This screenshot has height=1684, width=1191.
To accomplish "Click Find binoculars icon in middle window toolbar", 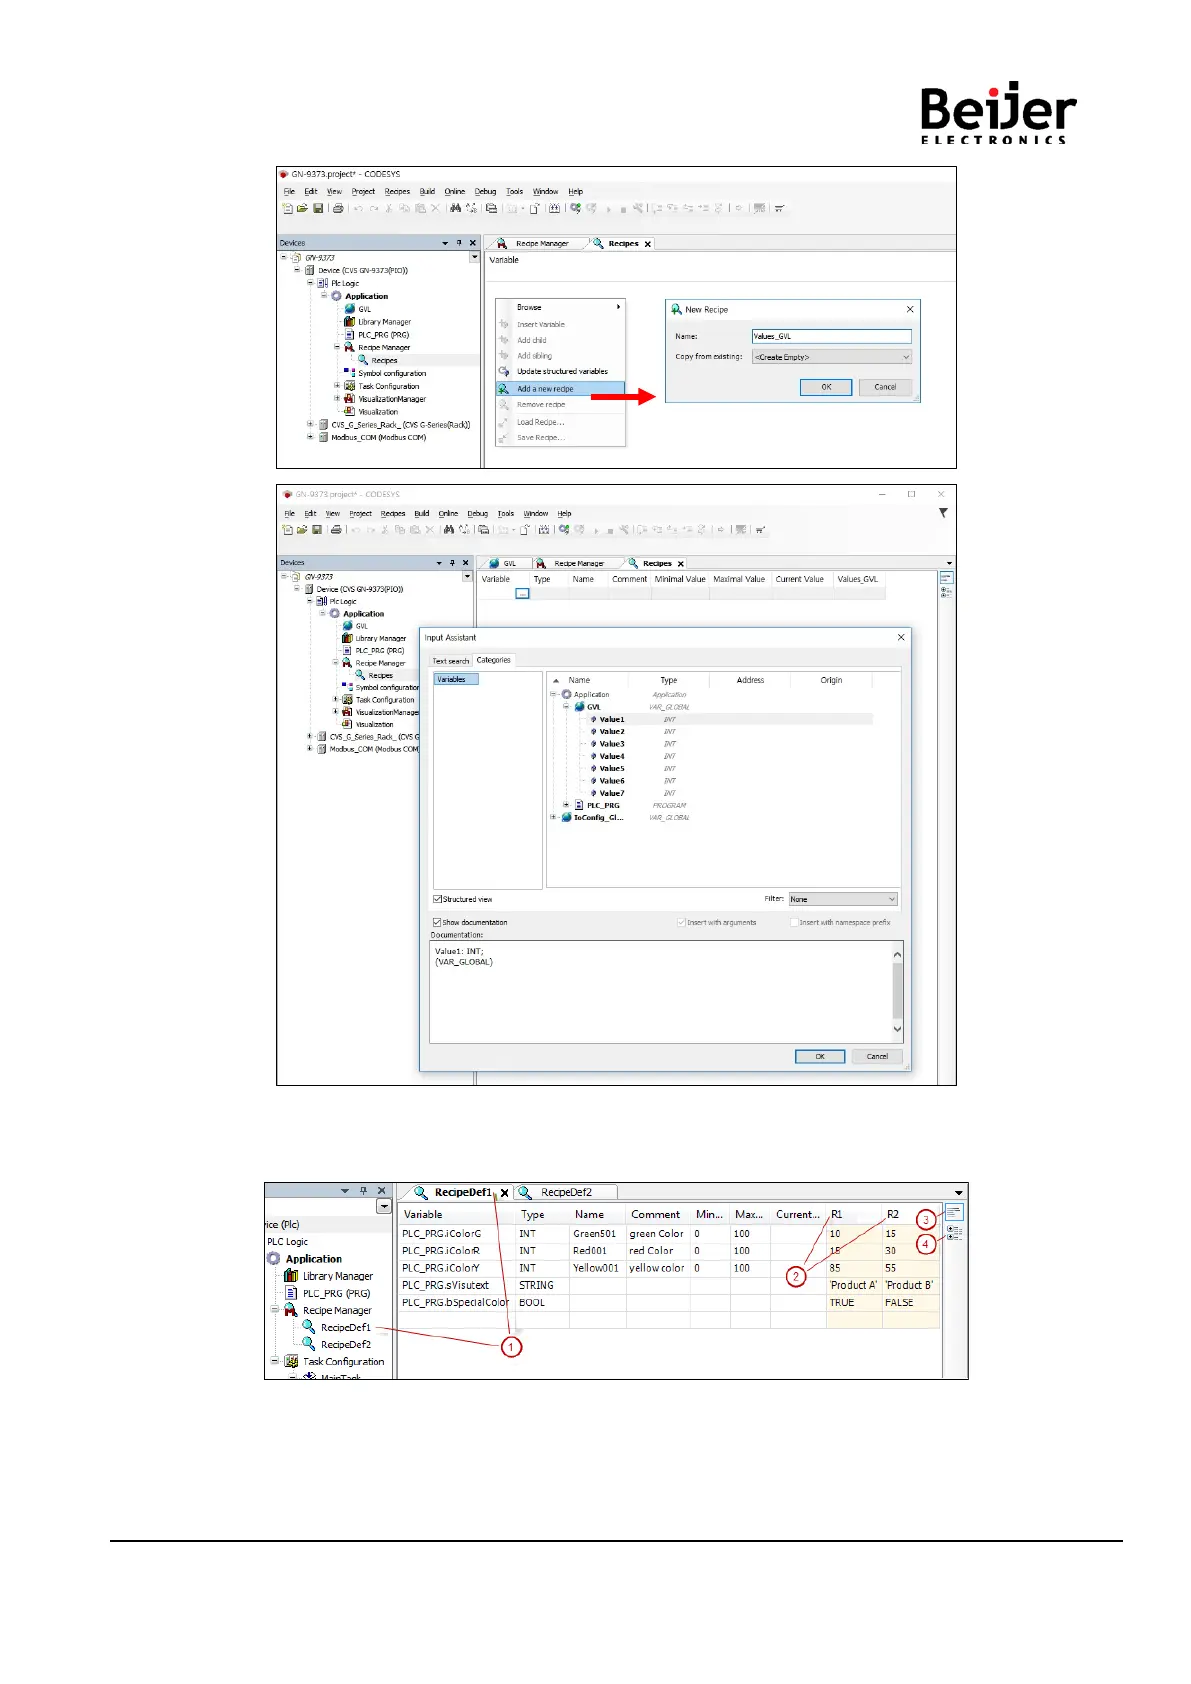I will [x=449, y=529].
